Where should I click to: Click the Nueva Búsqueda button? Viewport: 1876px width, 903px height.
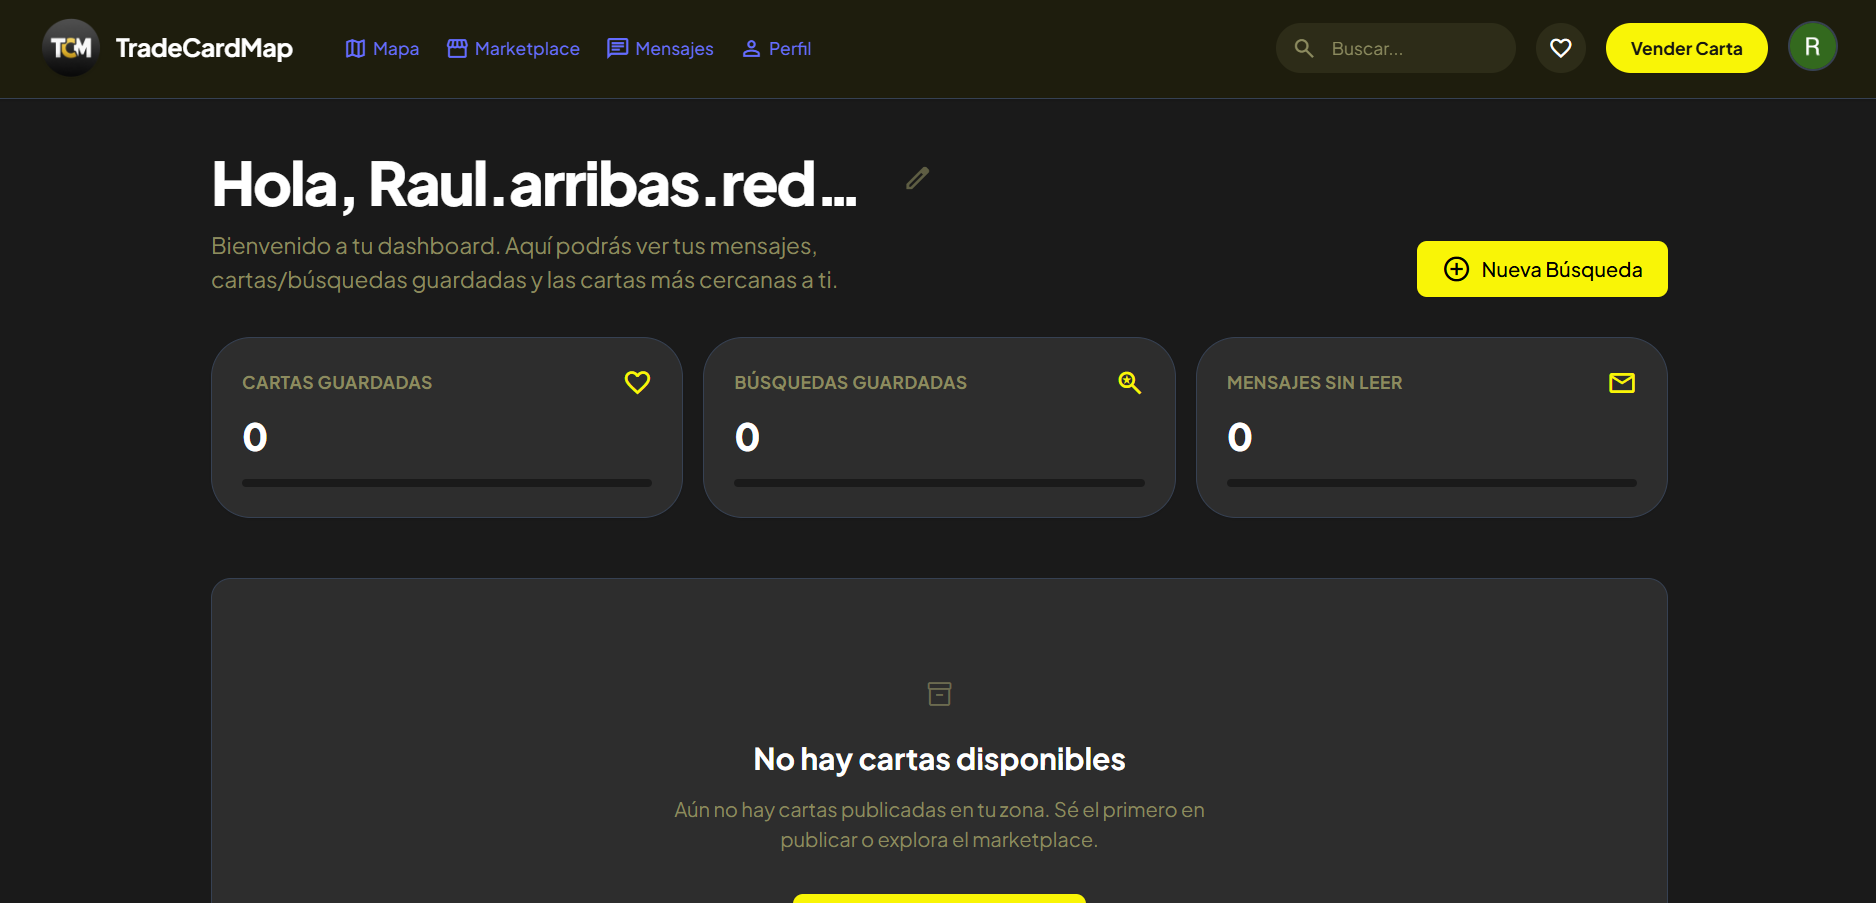[1542, 269]
